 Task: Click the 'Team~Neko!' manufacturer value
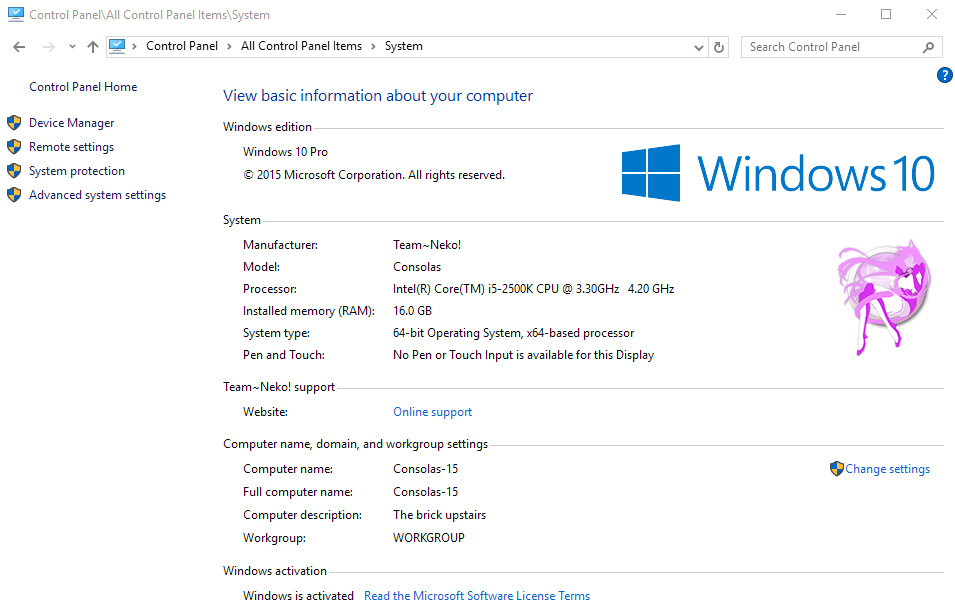tap(427, 245)
